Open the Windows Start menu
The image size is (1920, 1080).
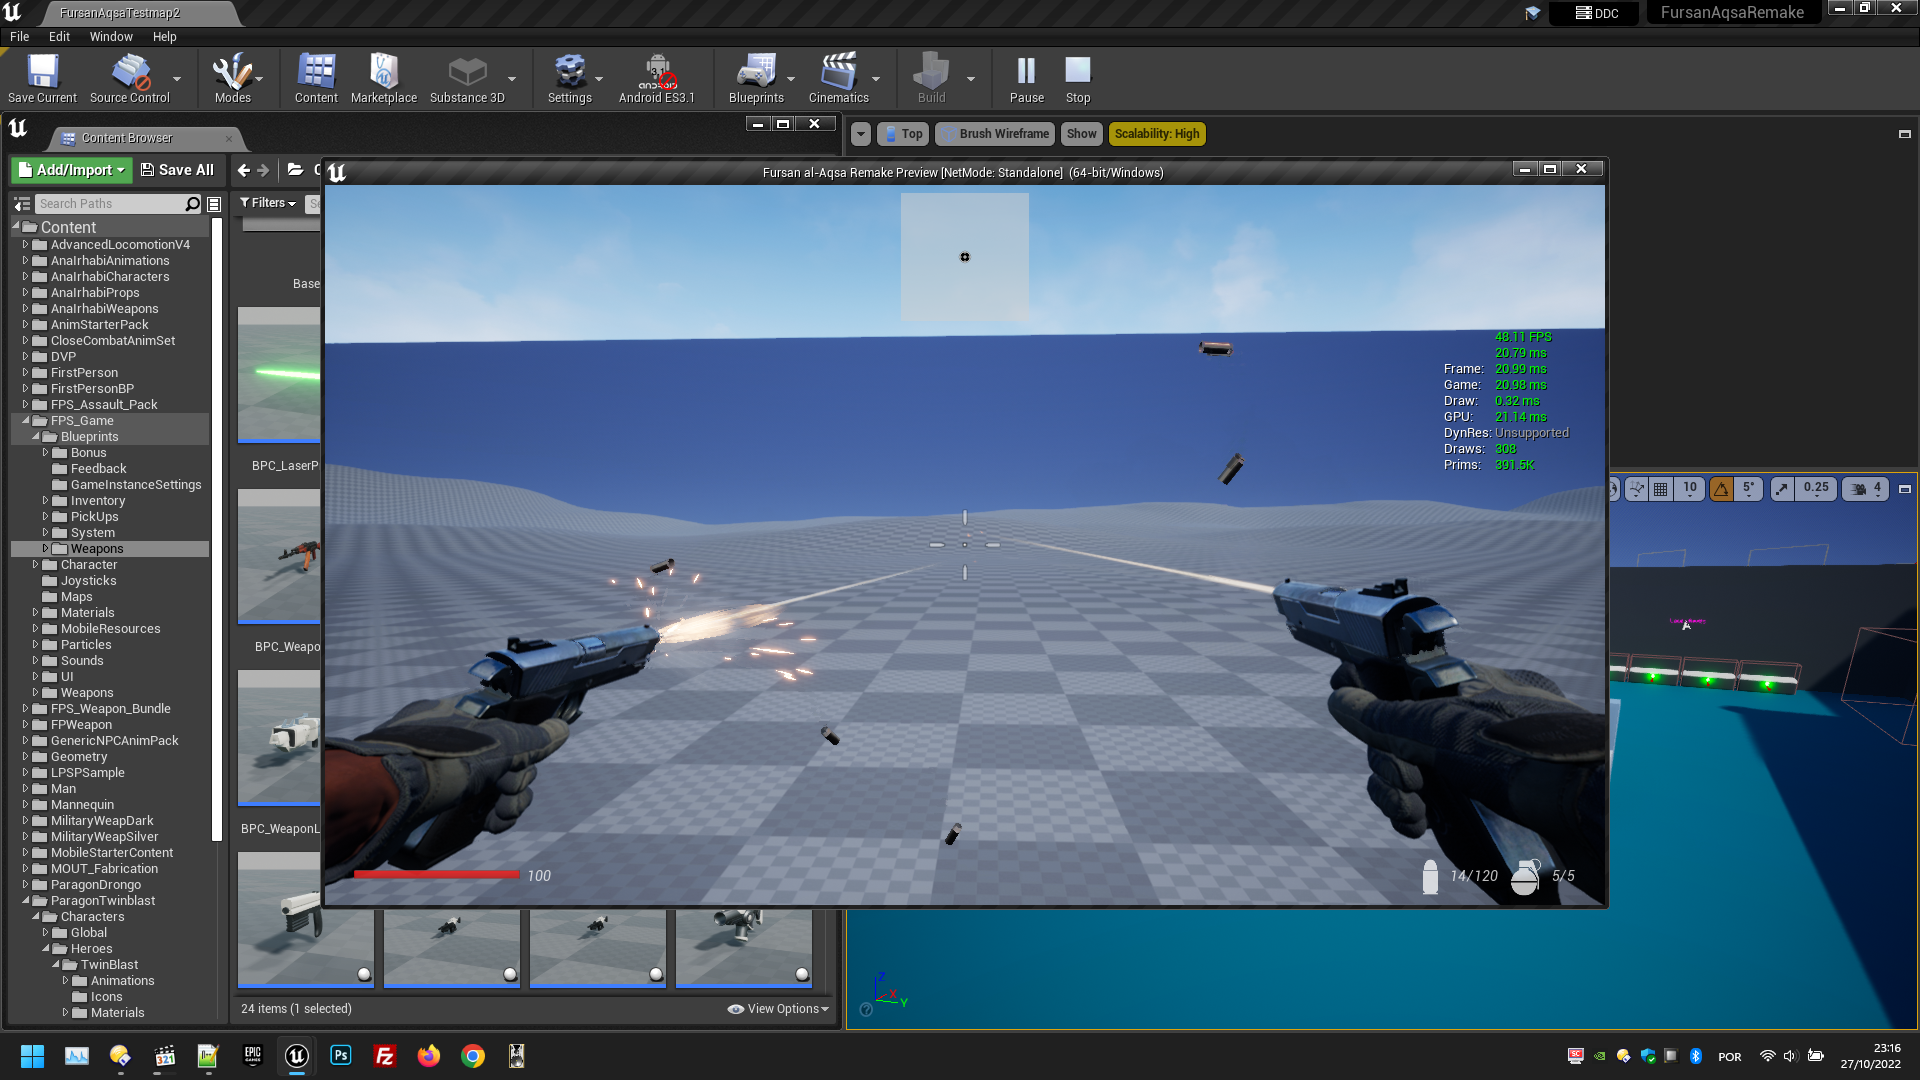click(32, 1056)
